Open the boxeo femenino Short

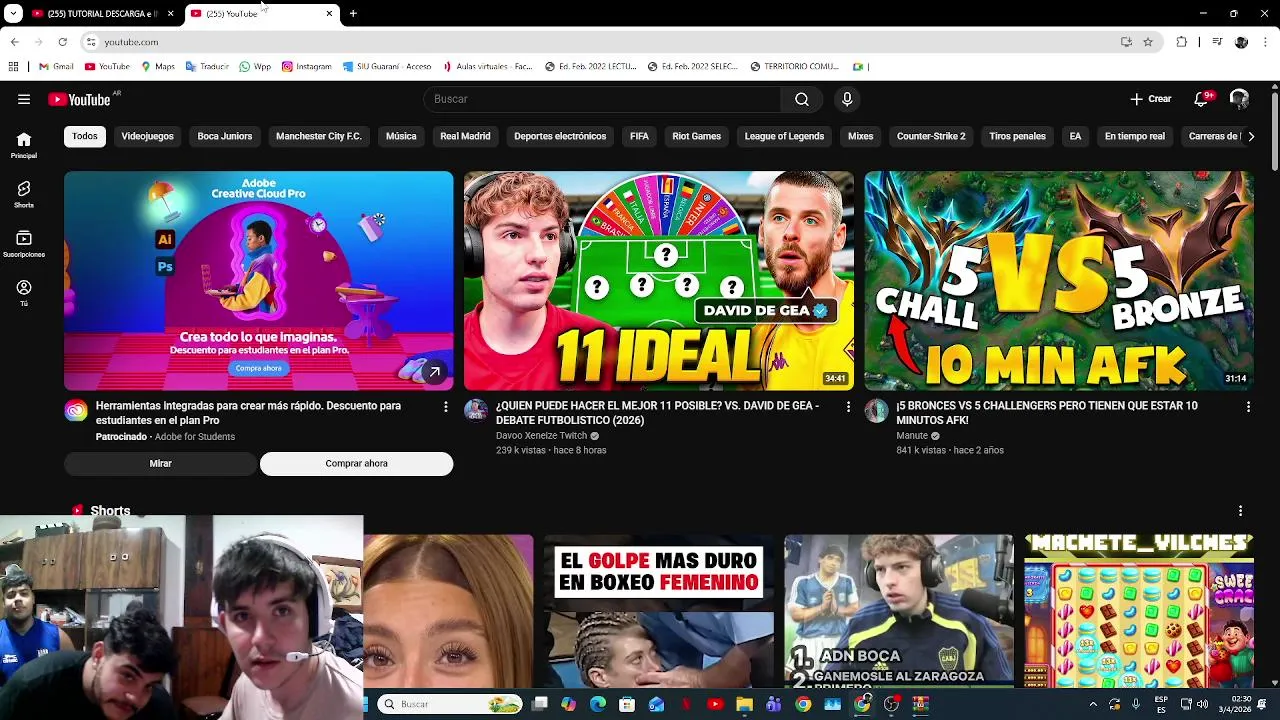pyautogui.click(x=659, y=611)
